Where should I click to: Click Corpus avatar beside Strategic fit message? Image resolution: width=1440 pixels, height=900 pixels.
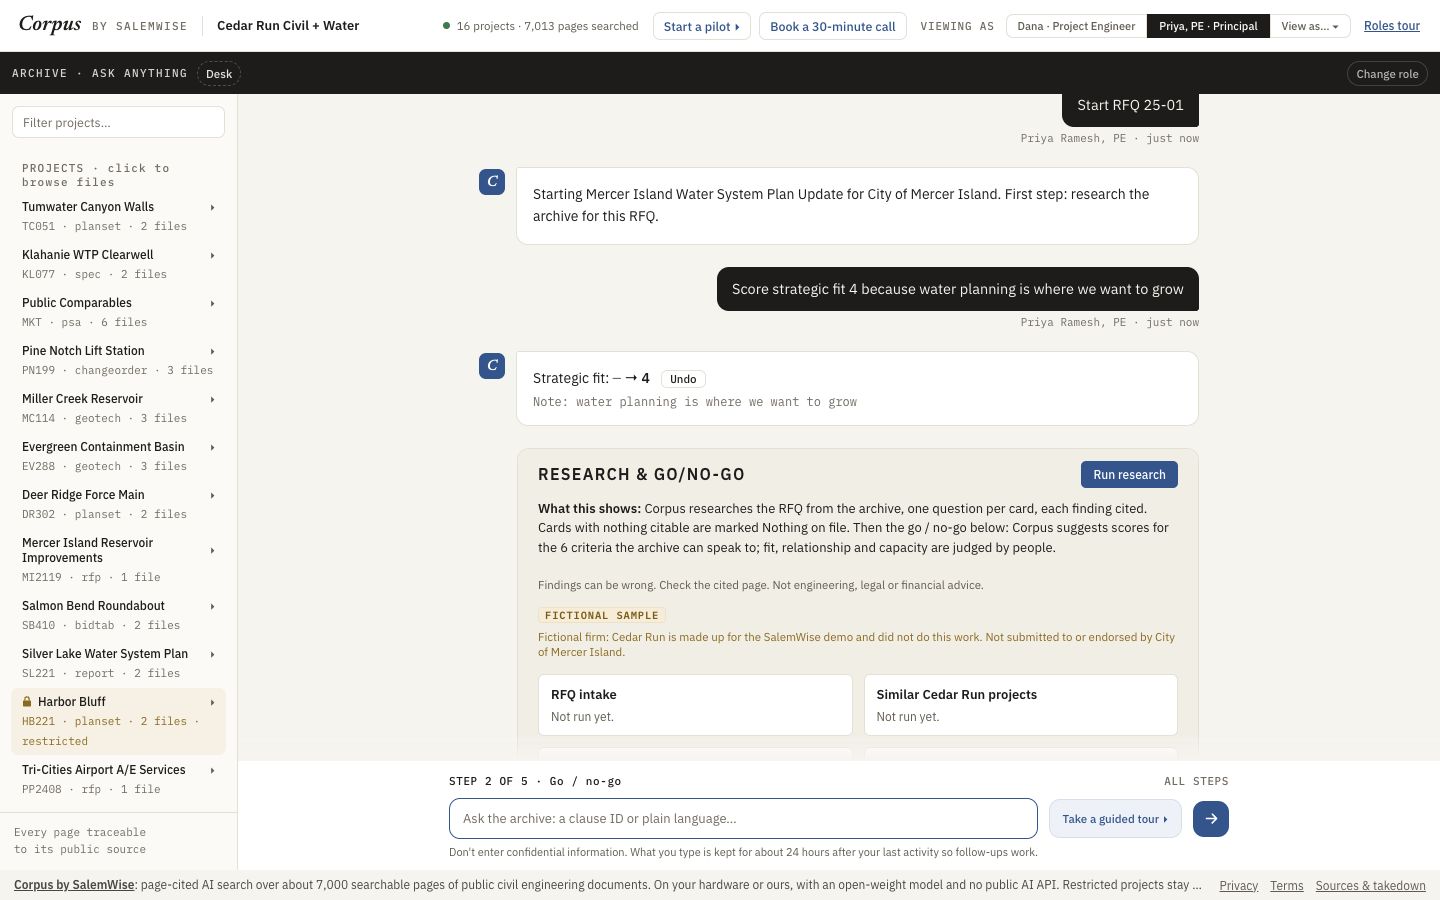coord(492,366)
